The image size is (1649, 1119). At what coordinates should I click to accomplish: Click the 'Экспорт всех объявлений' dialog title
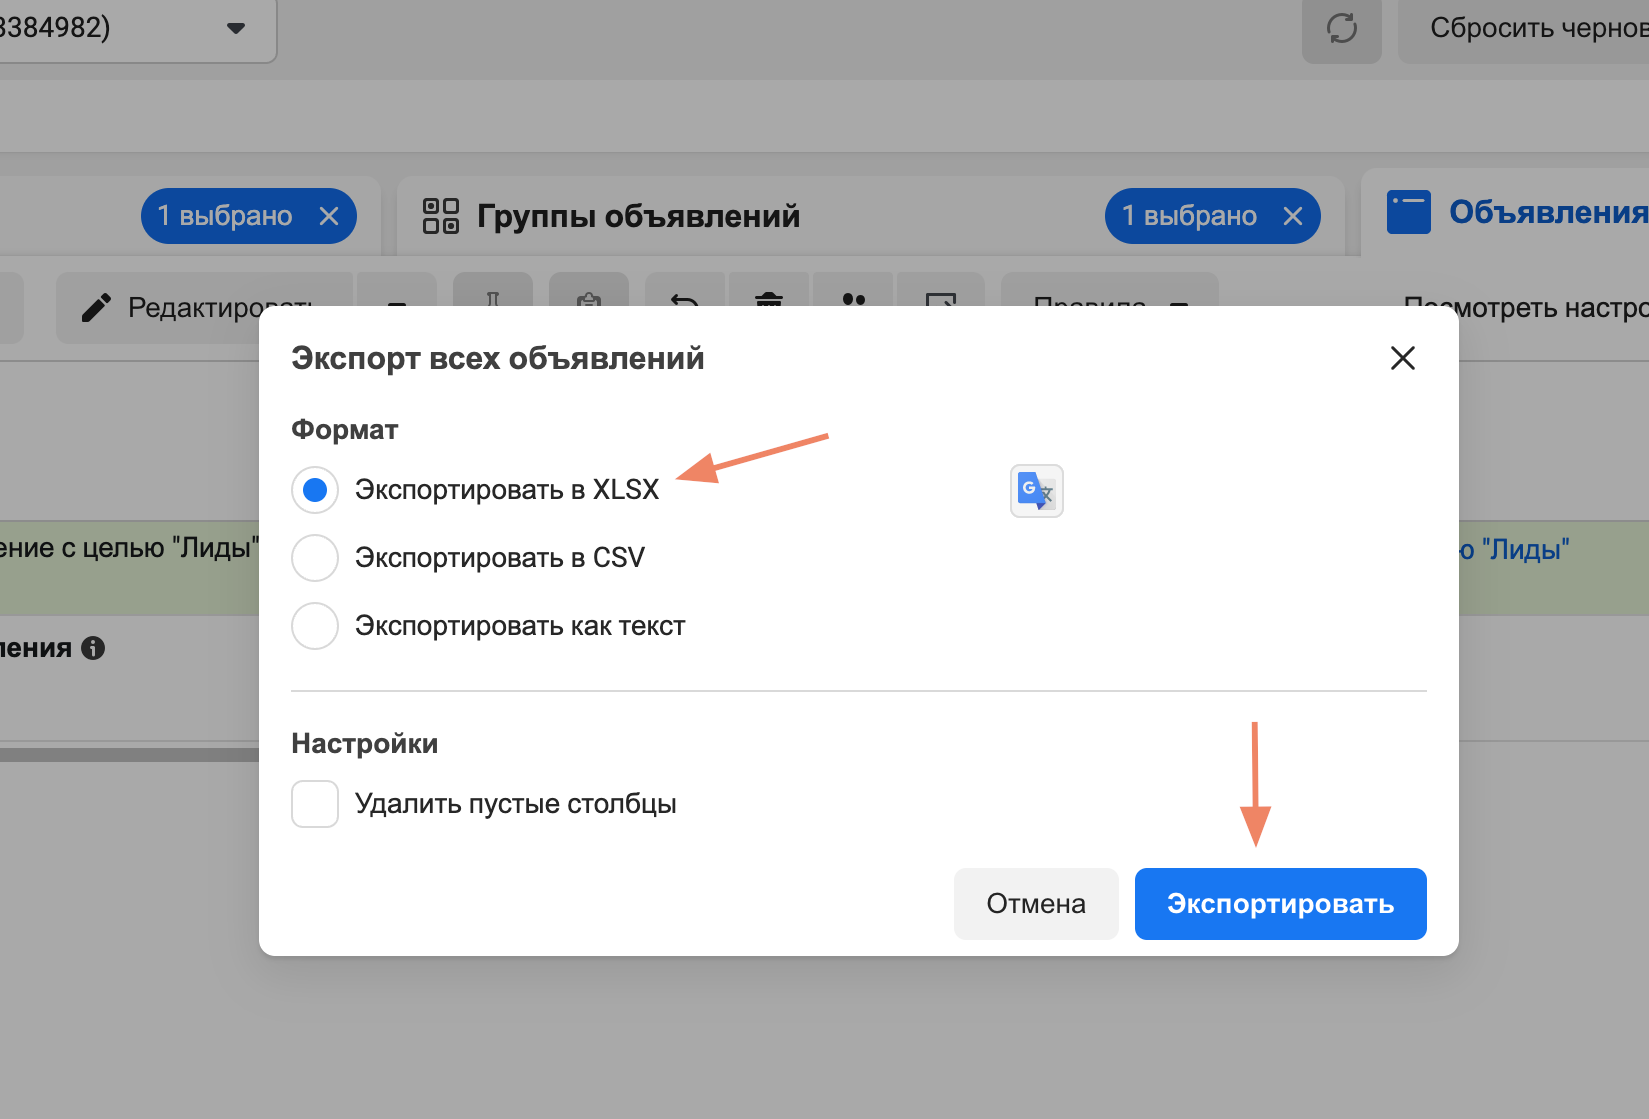click(x=498, y=358)
